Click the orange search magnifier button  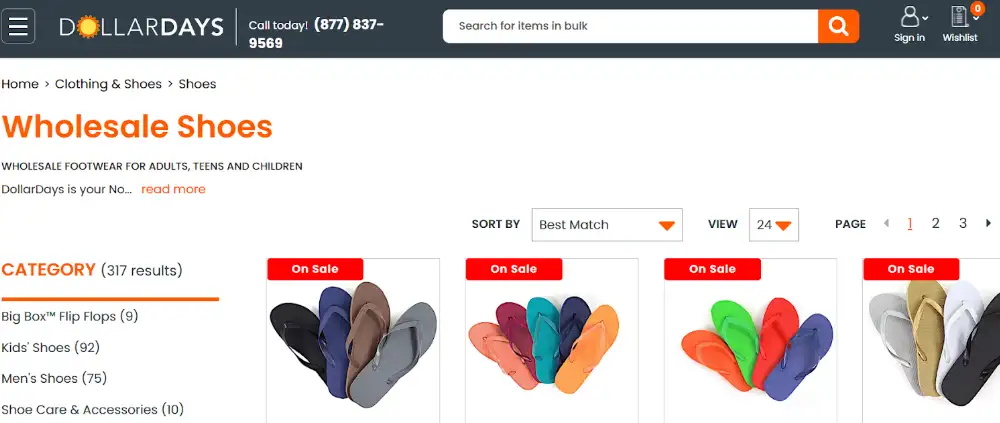click(x=838, y=26)
